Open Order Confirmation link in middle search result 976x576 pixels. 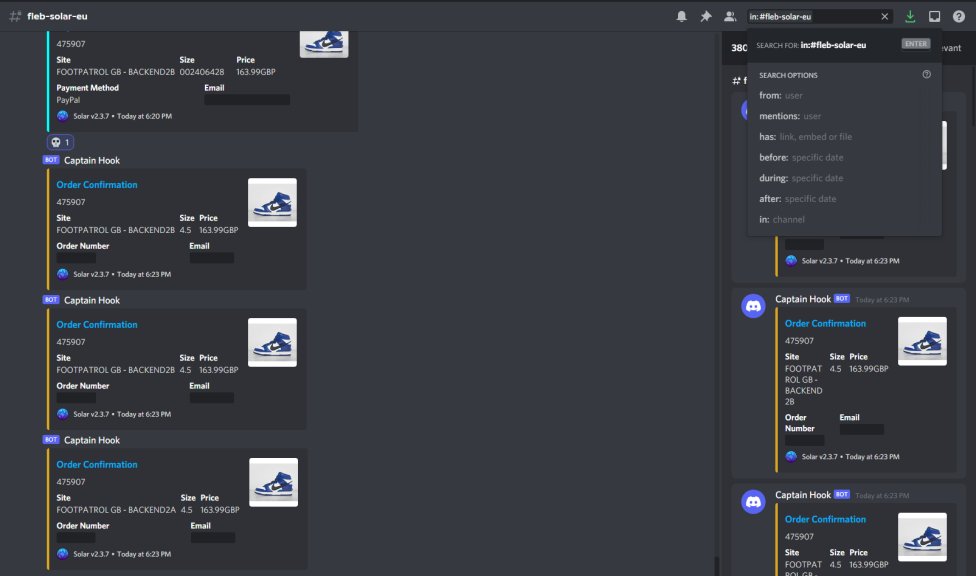825,323
